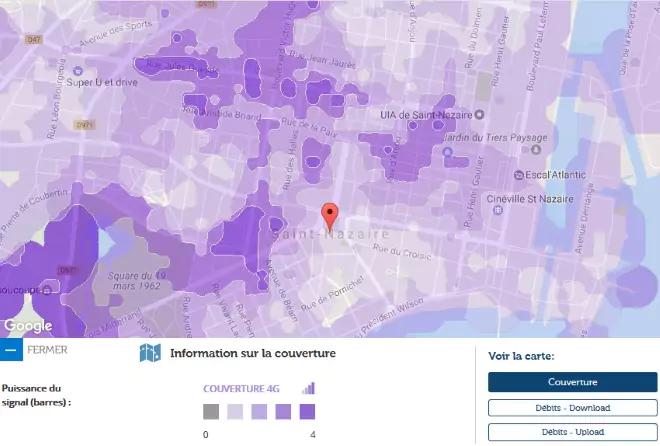Click the Rue du Croisic street label

(402, 252)
